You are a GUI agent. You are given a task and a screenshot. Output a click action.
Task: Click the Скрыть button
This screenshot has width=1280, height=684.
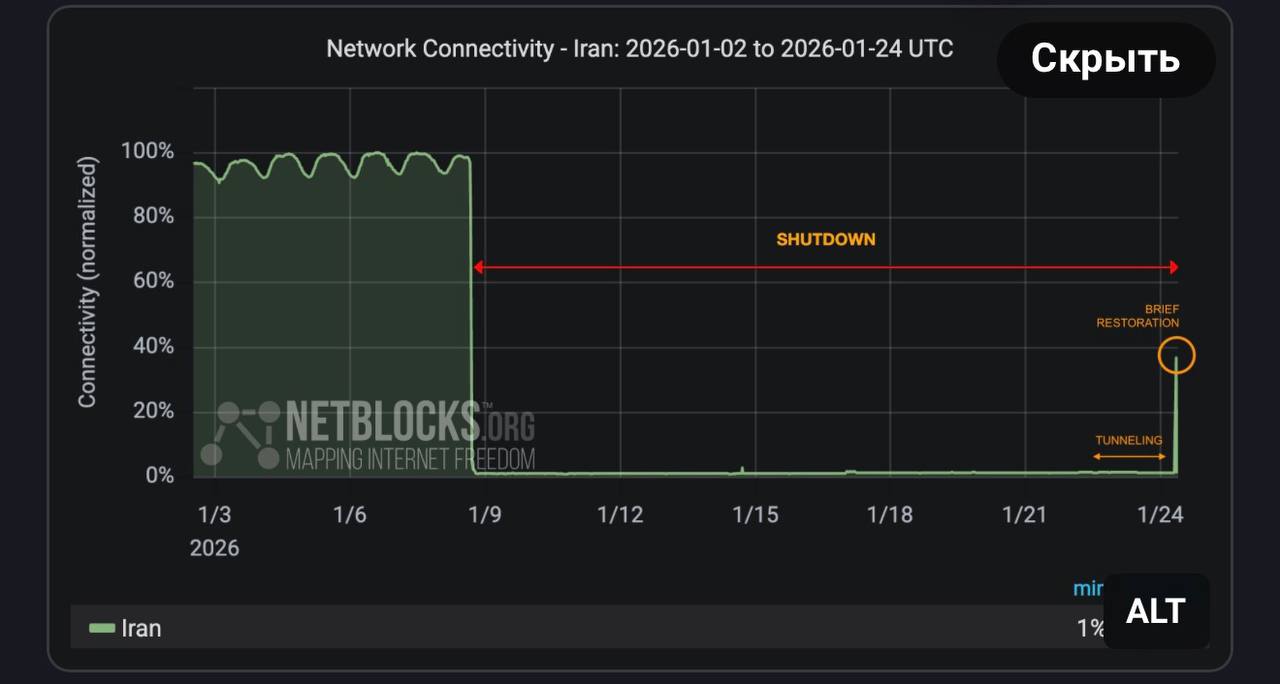(1105, 59)
